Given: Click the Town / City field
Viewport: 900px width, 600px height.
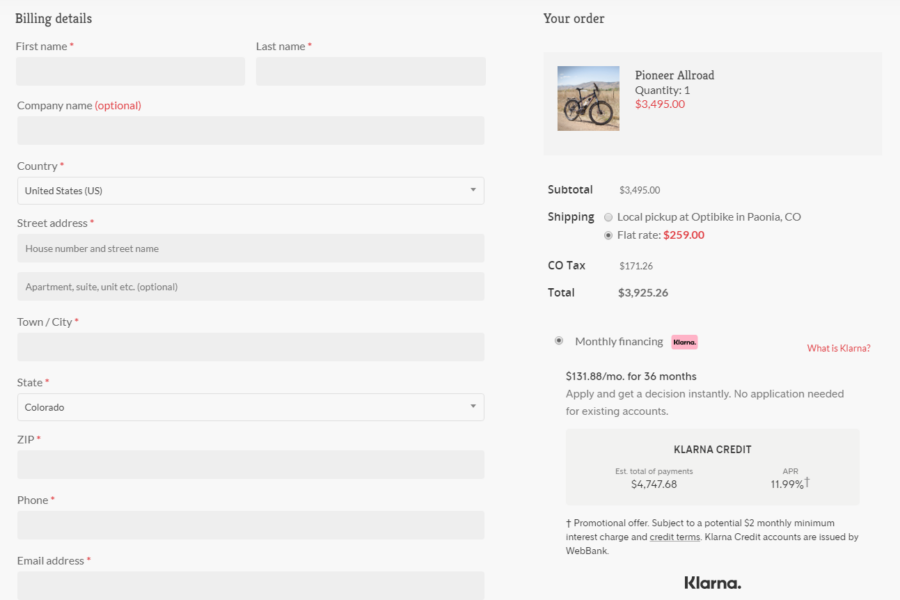Looking at the screenshot, I should [250, 347].
